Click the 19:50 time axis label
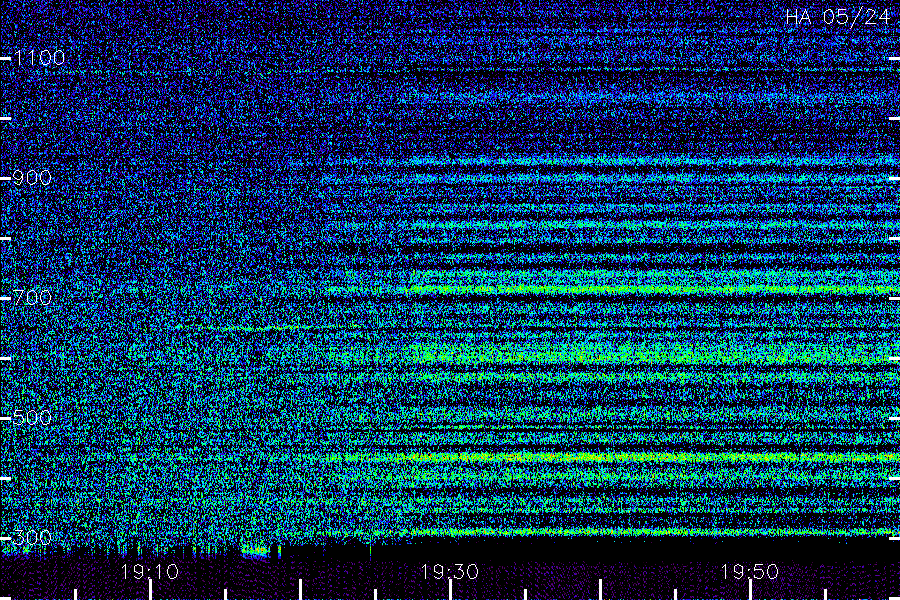Viewport: 900px width, 600px height. (750, 572)
